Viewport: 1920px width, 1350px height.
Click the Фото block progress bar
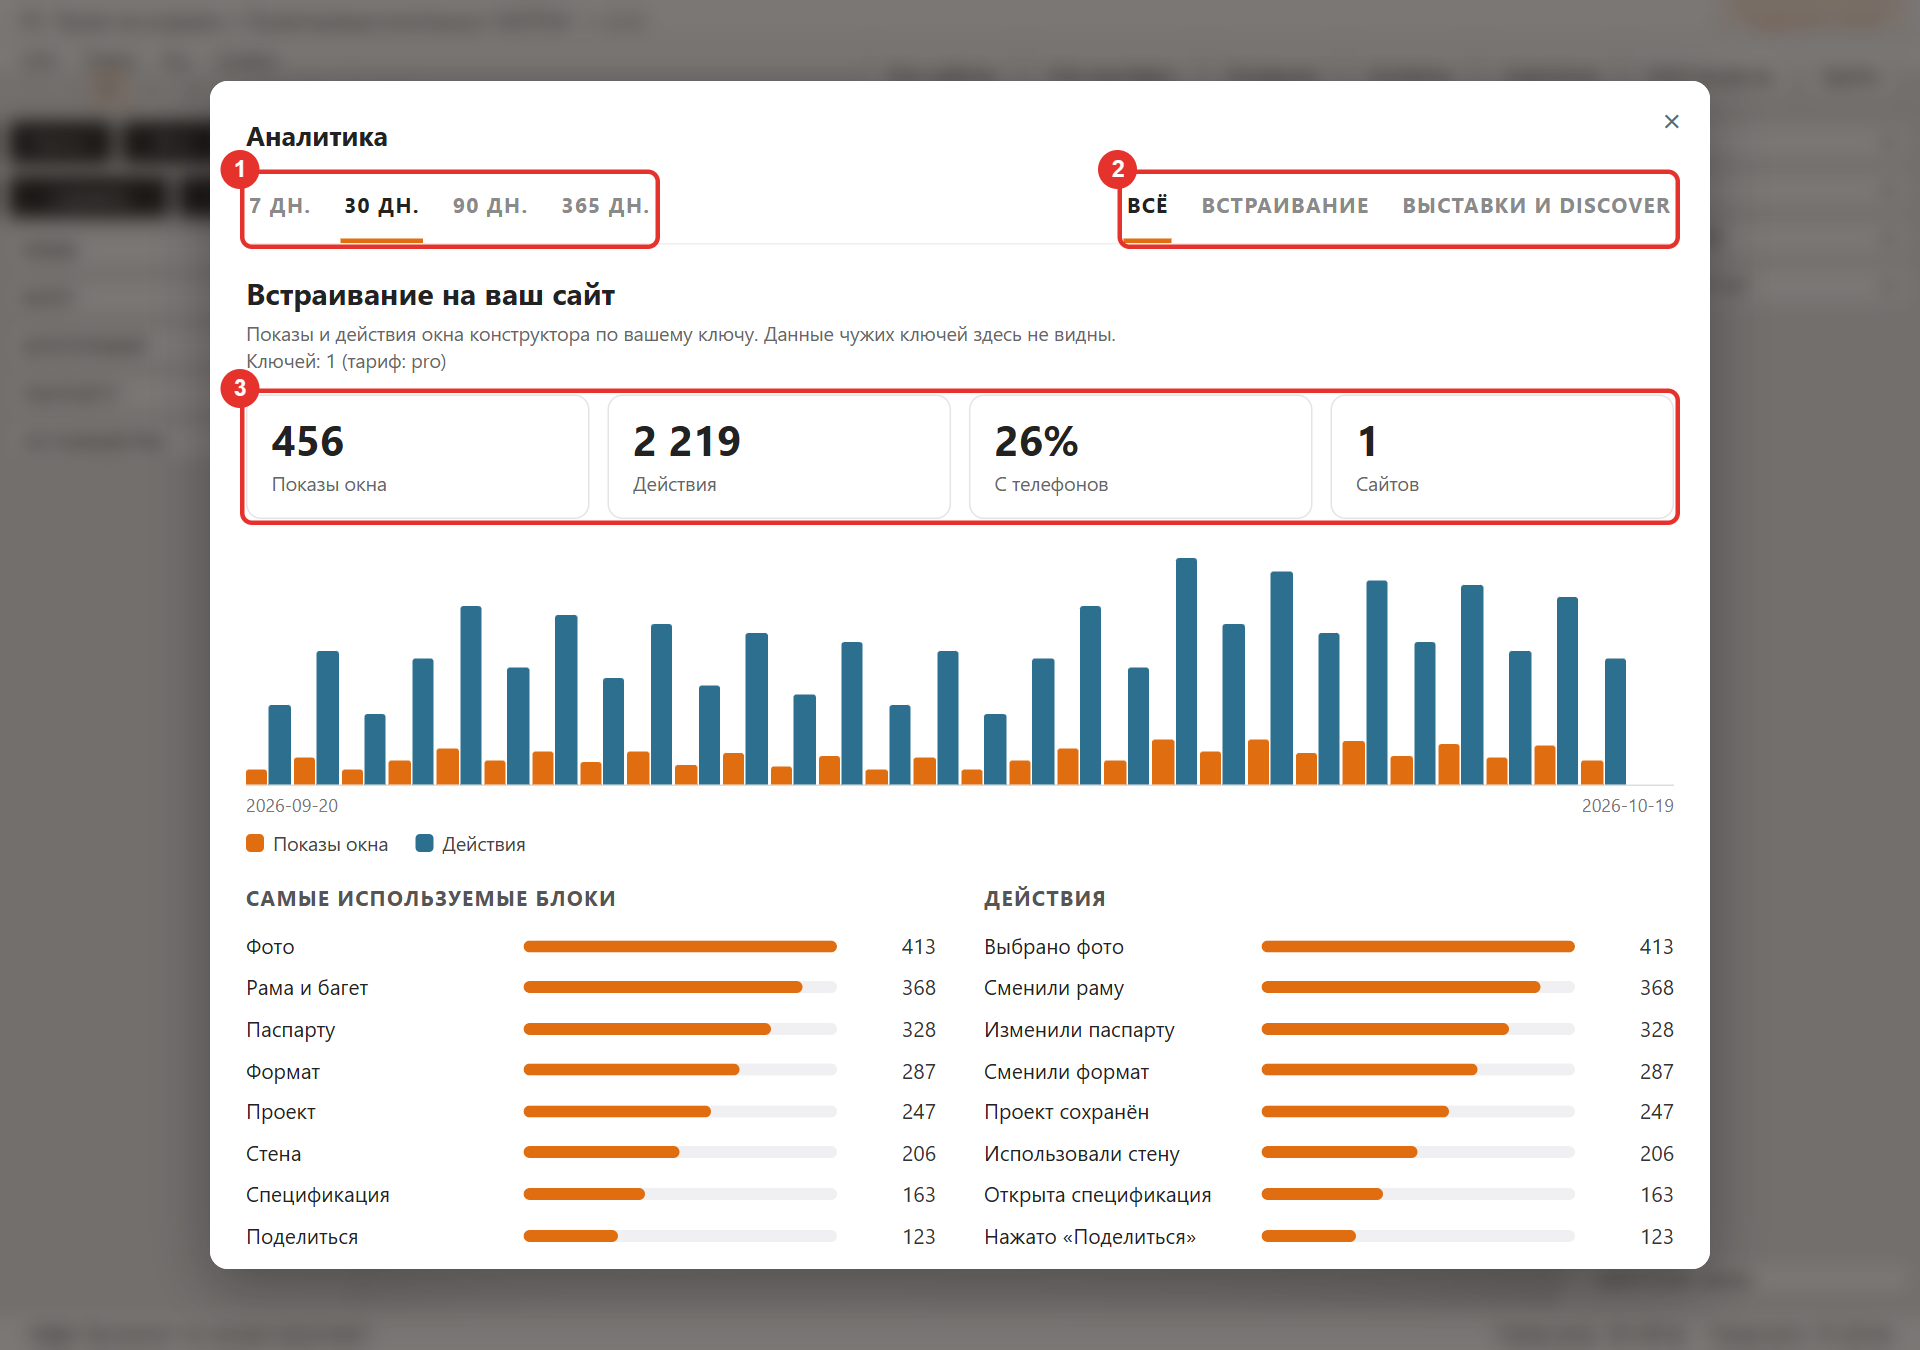680,946
